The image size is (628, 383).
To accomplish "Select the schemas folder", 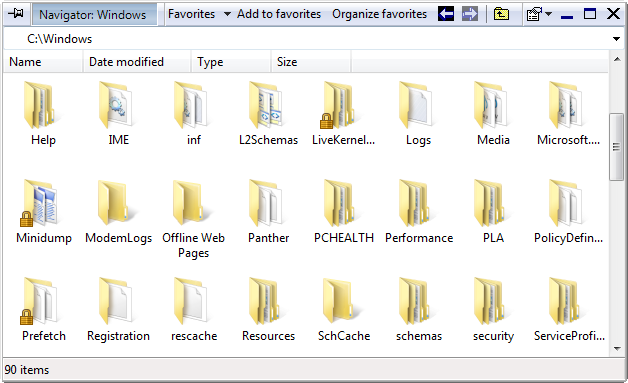I will click(x=418, y=310).
